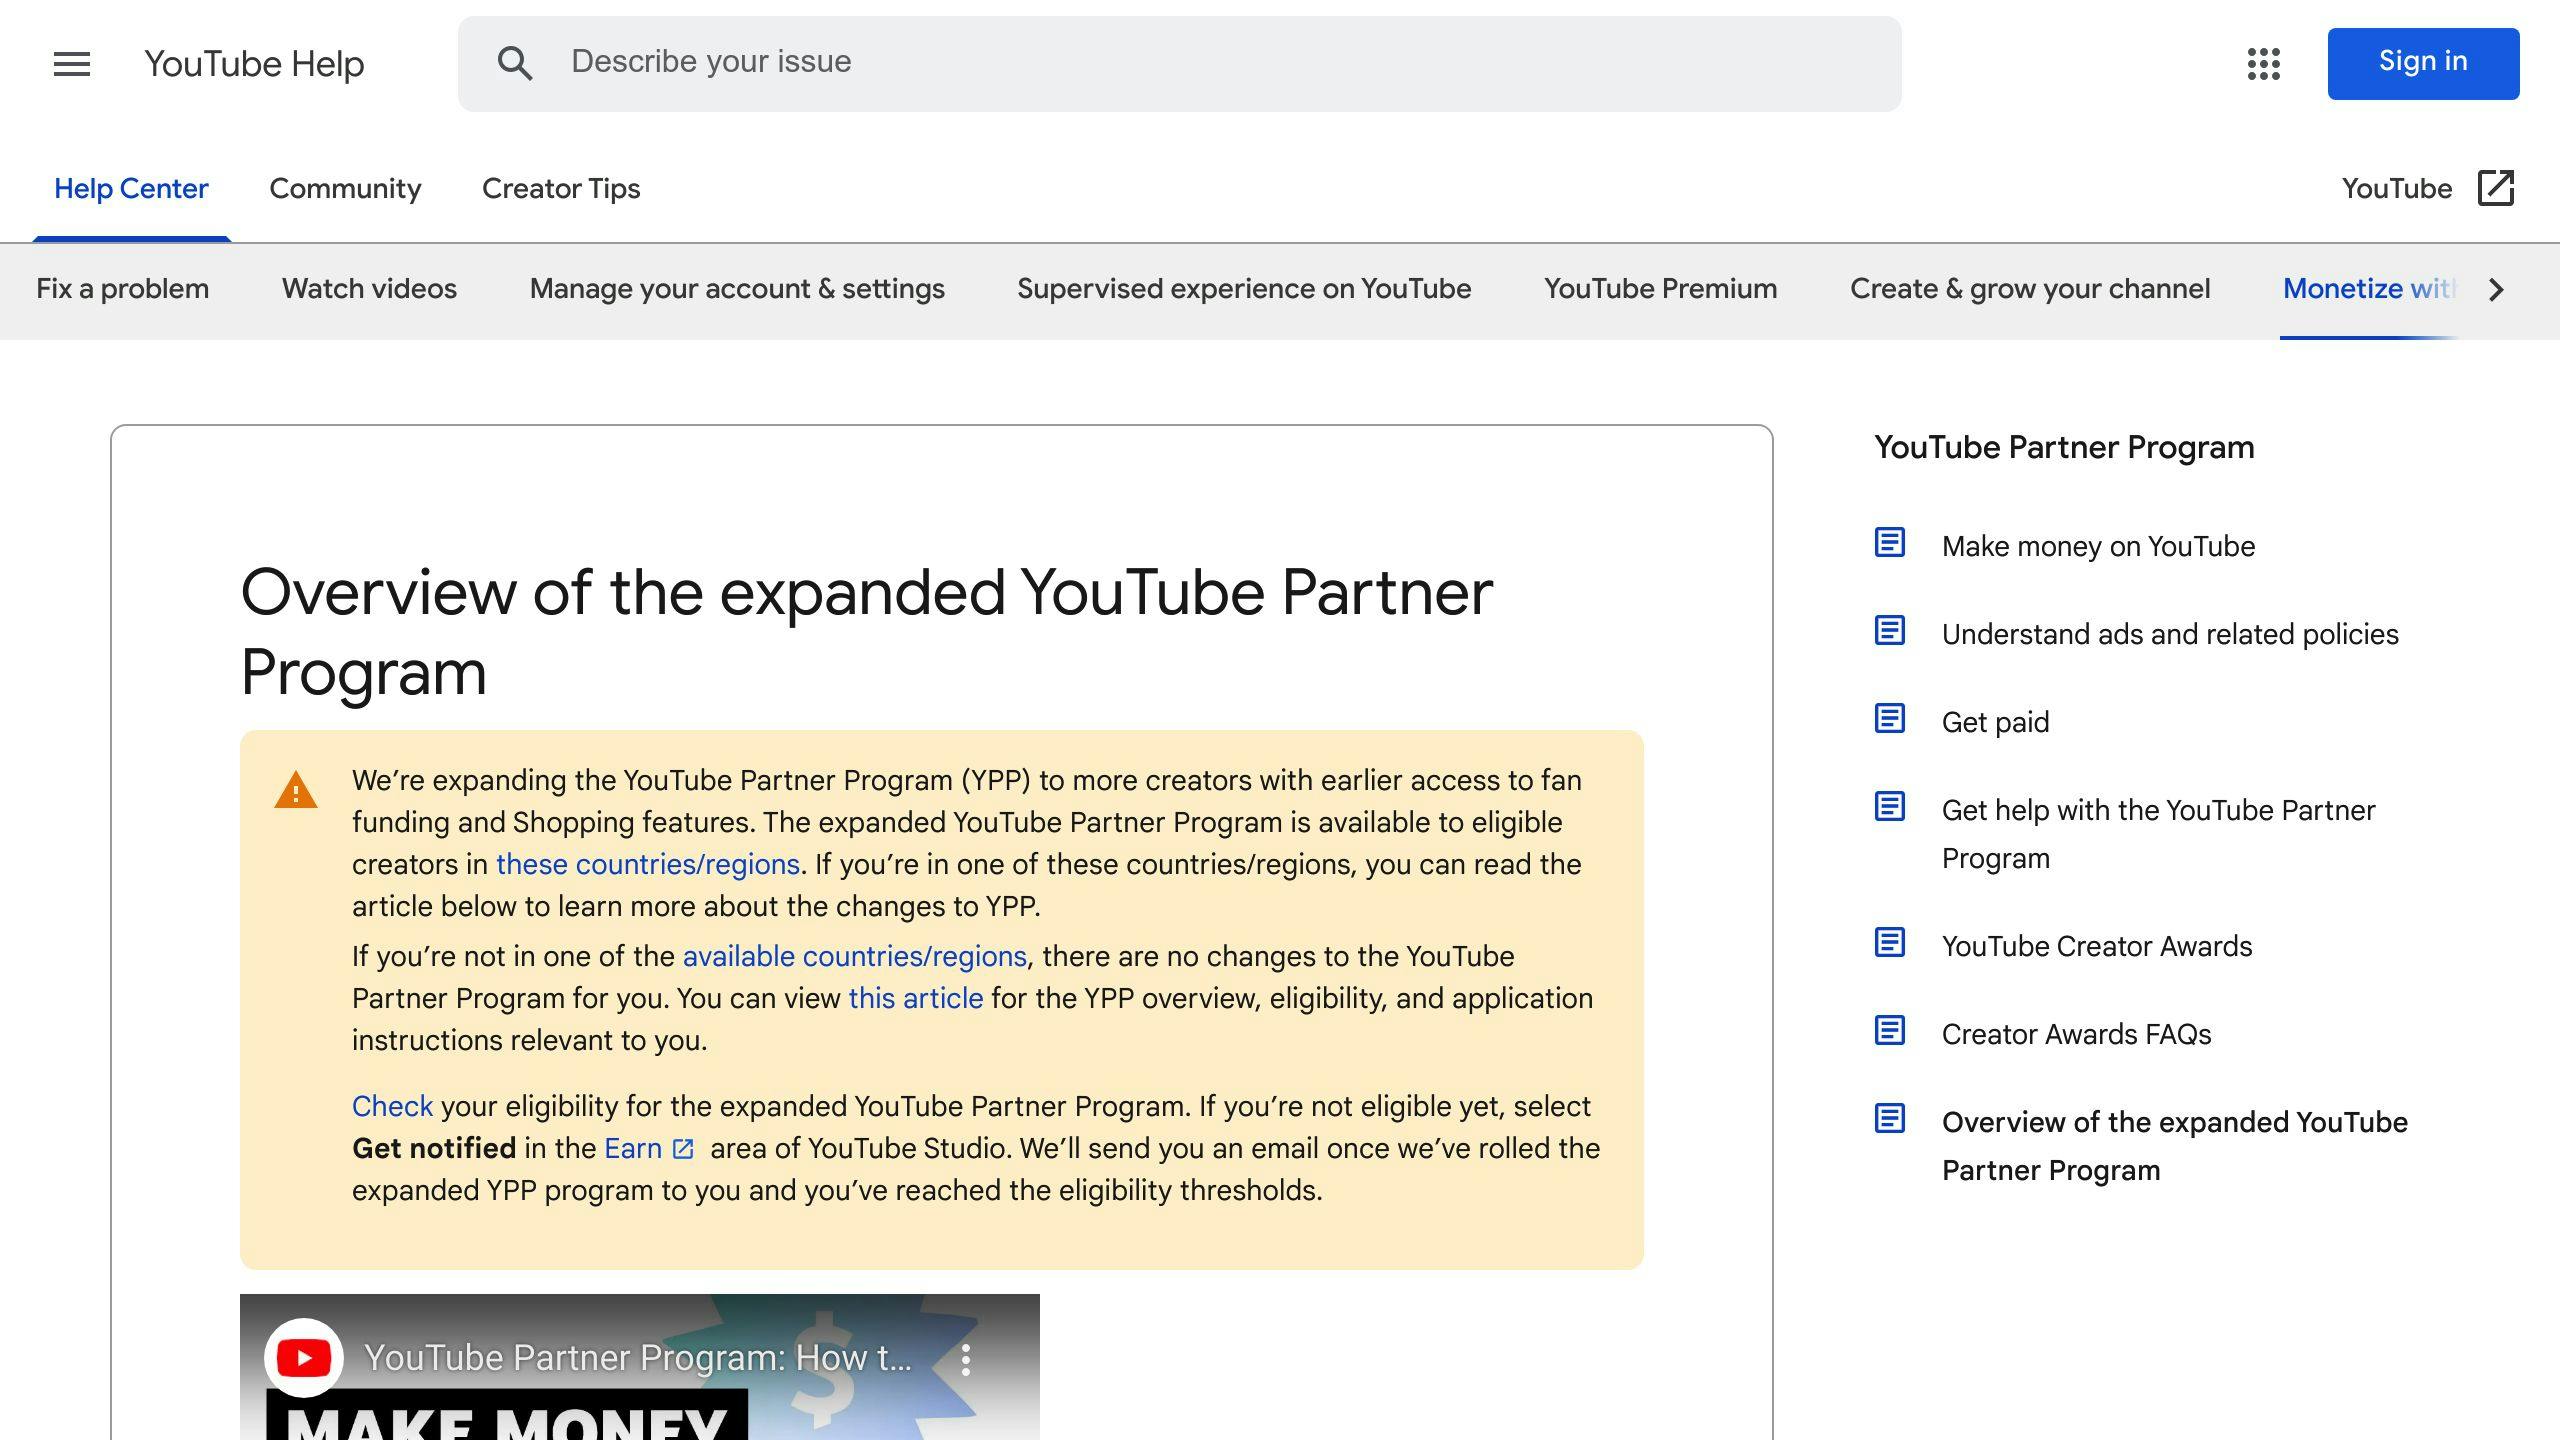Screen dimensions: 2560x1440
Task: Click the YouTube external link icon
Action: (x=2496, y=188)
